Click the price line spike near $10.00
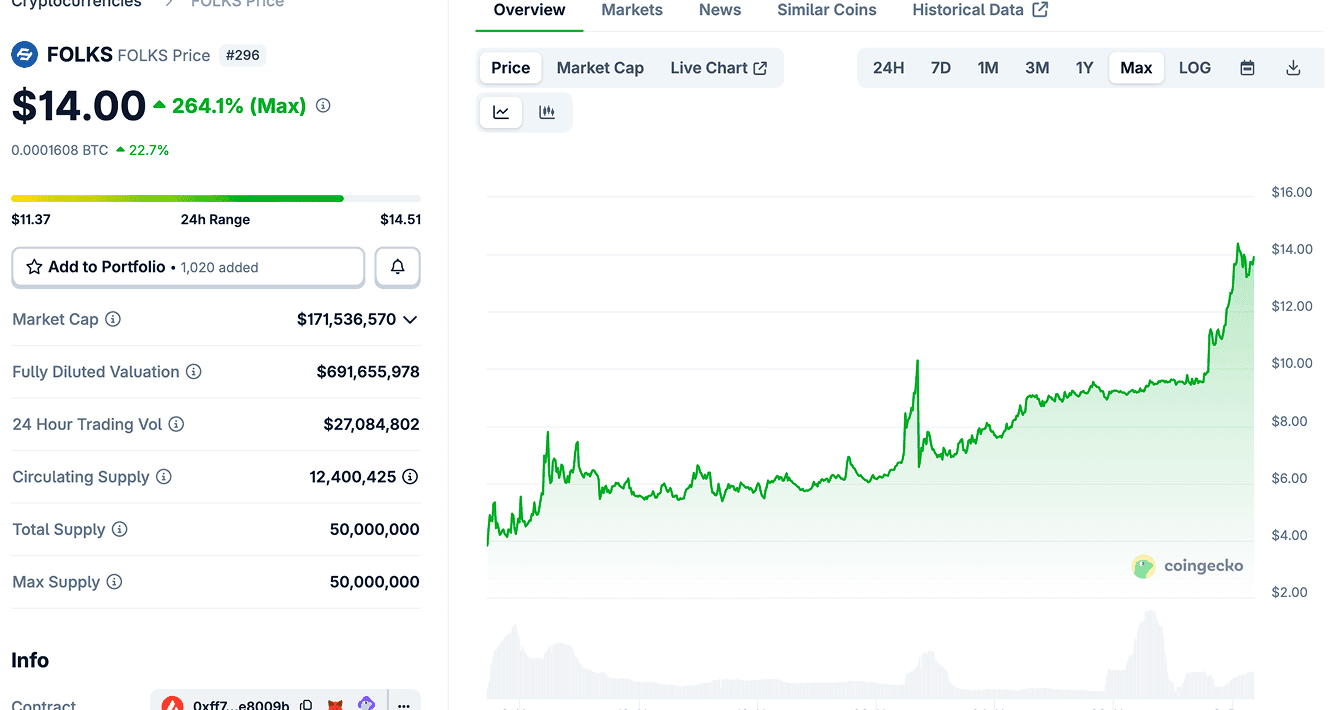 tap(917, 365)
